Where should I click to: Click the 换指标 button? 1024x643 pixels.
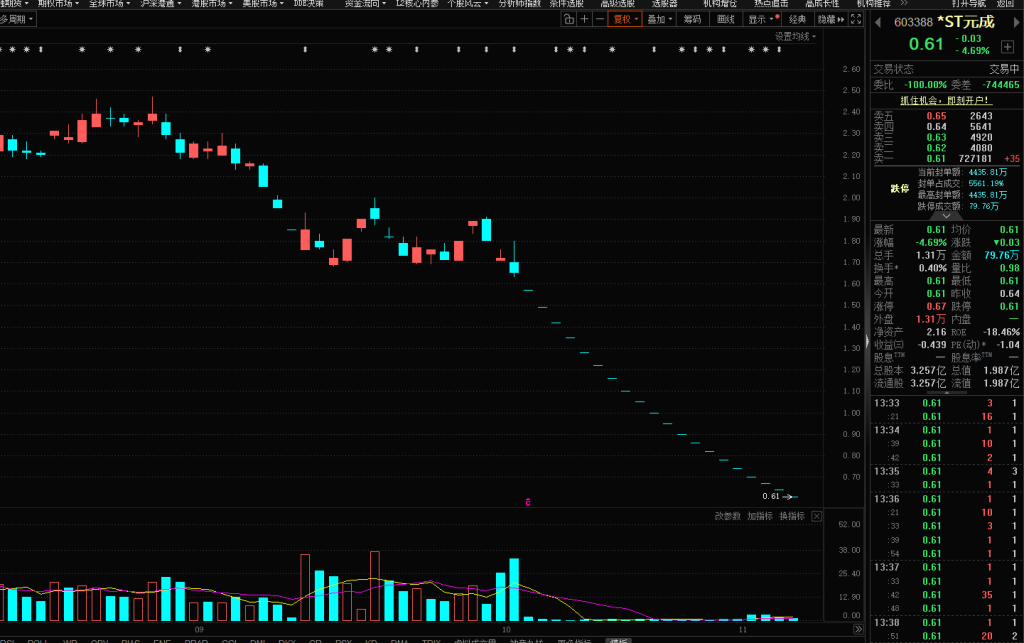(x=791, y=516)
